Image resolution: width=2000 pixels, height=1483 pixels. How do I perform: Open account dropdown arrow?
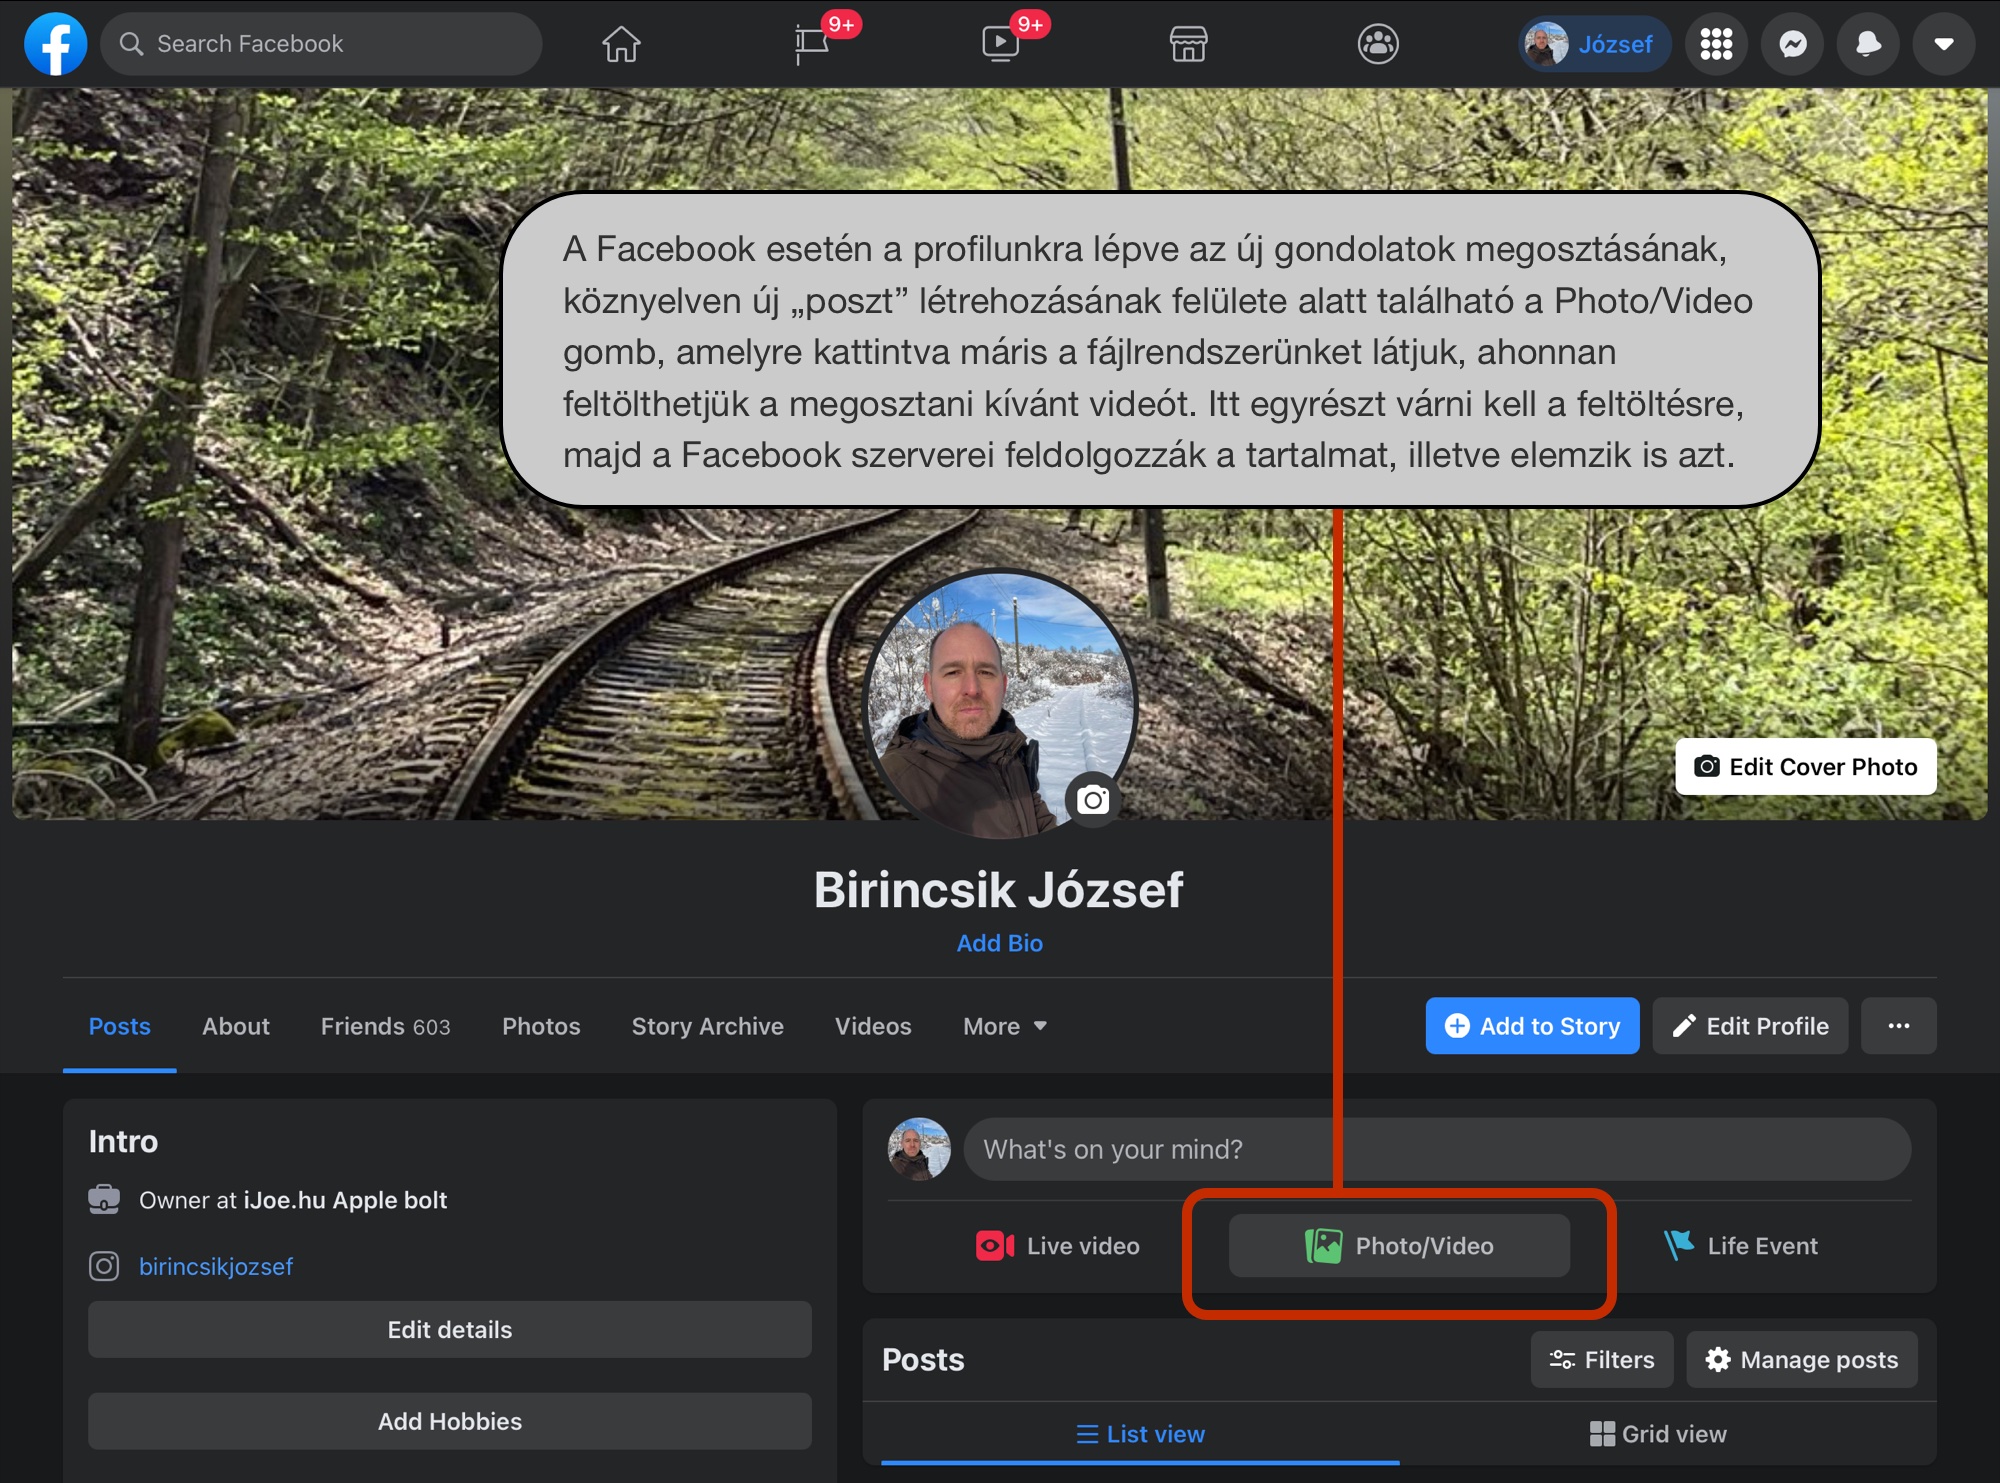[x=1944, y=44]
